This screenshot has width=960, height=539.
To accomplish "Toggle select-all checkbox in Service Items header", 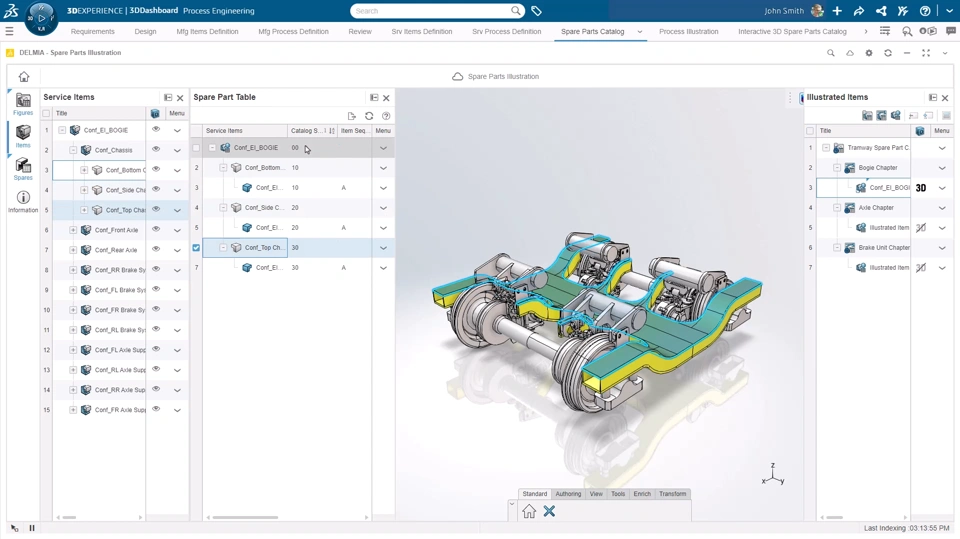I will (46, 113).
